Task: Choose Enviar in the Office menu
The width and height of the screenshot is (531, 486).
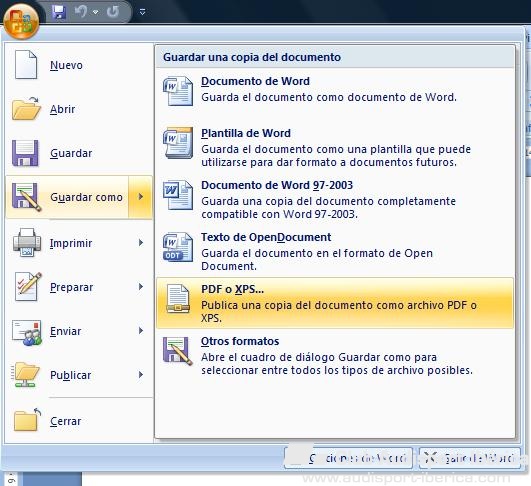Action: 65,331
